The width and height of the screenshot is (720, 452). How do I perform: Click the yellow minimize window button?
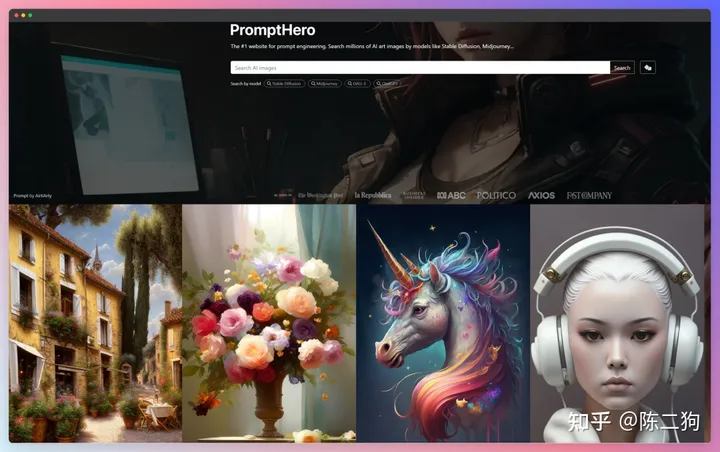pyautogui.click(x=23, y=15)
